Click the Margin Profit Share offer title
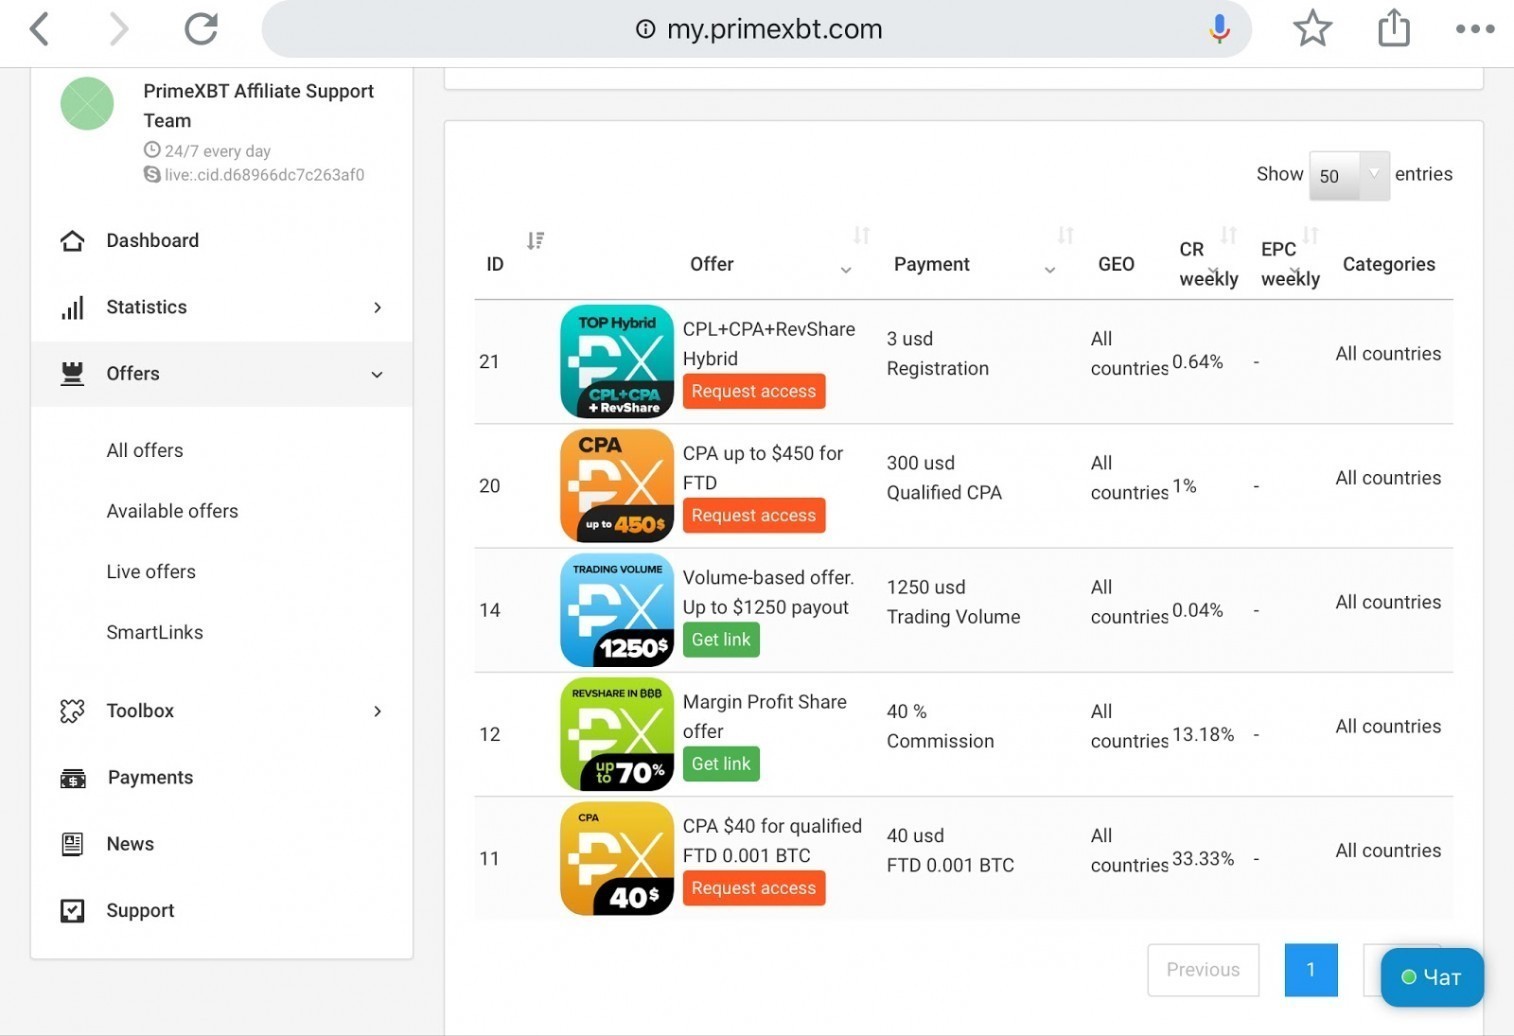This screenshot has width=1514, height=1036. tap(765, 717)
